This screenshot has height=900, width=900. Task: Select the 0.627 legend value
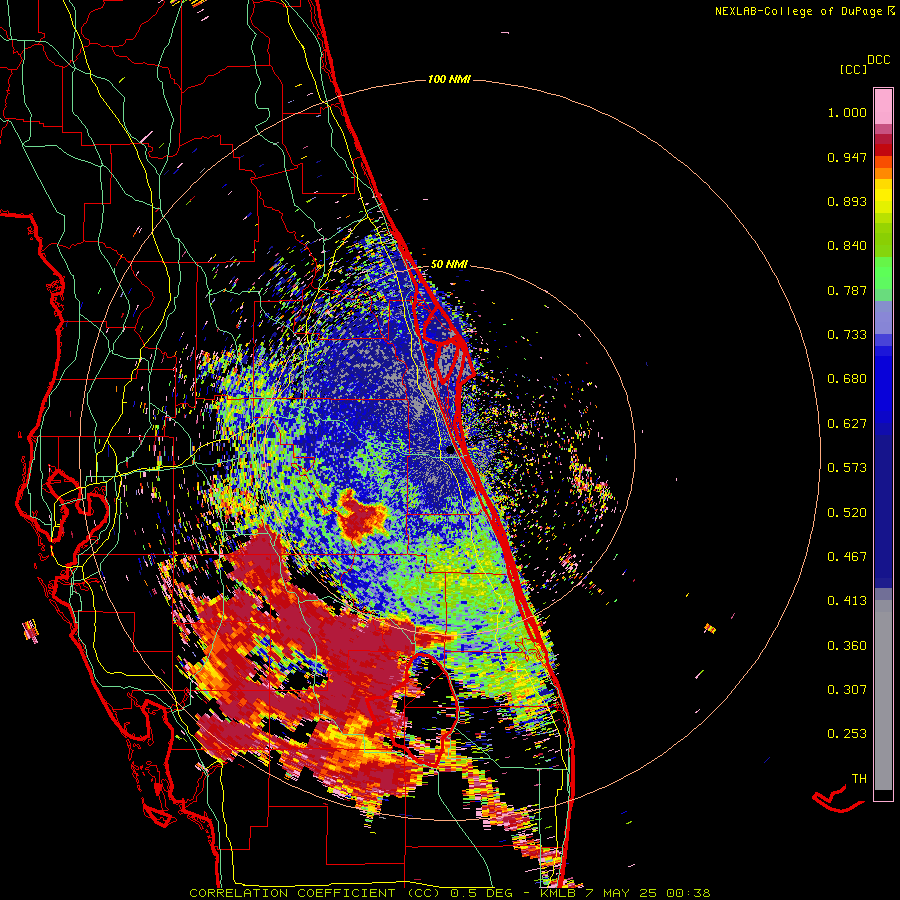click(847, 424)
